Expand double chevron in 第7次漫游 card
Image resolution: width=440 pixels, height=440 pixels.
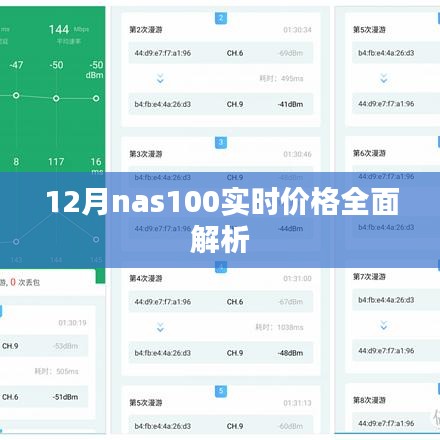(x=384, y=325)
